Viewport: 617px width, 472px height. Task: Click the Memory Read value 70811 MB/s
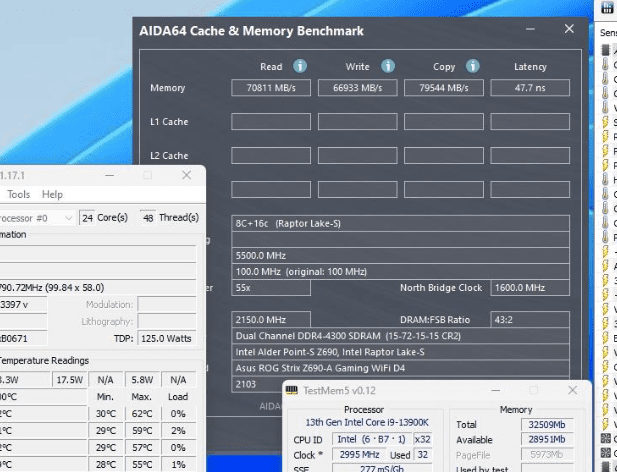pyautogui.click(x=271, y=88)
